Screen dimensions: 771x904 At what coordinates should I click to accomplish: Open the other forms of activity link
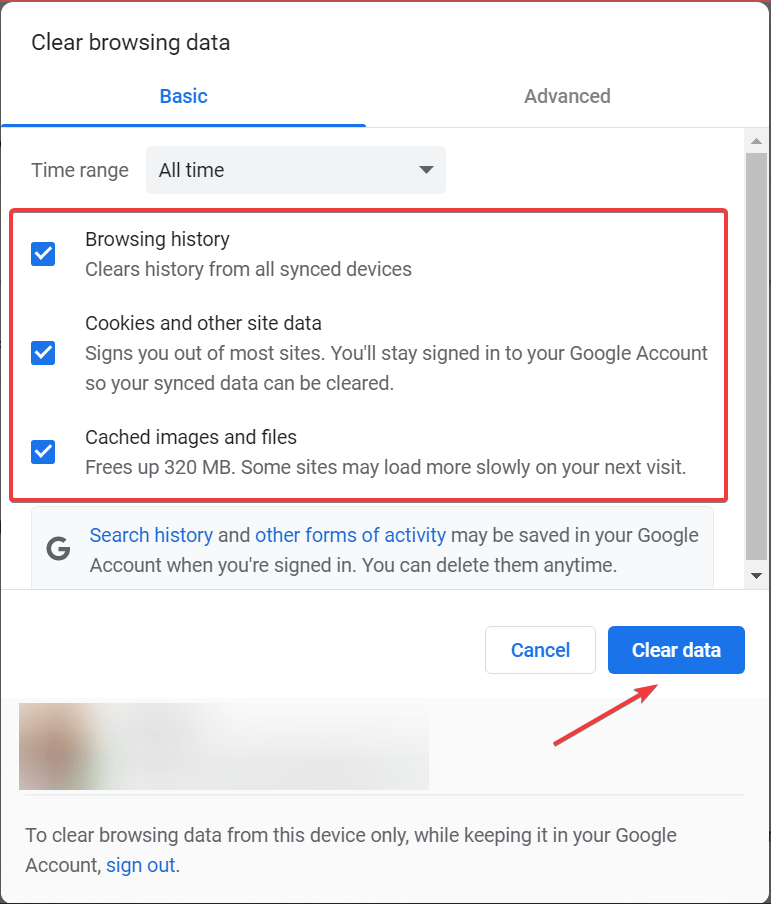[x=350, y=535]
